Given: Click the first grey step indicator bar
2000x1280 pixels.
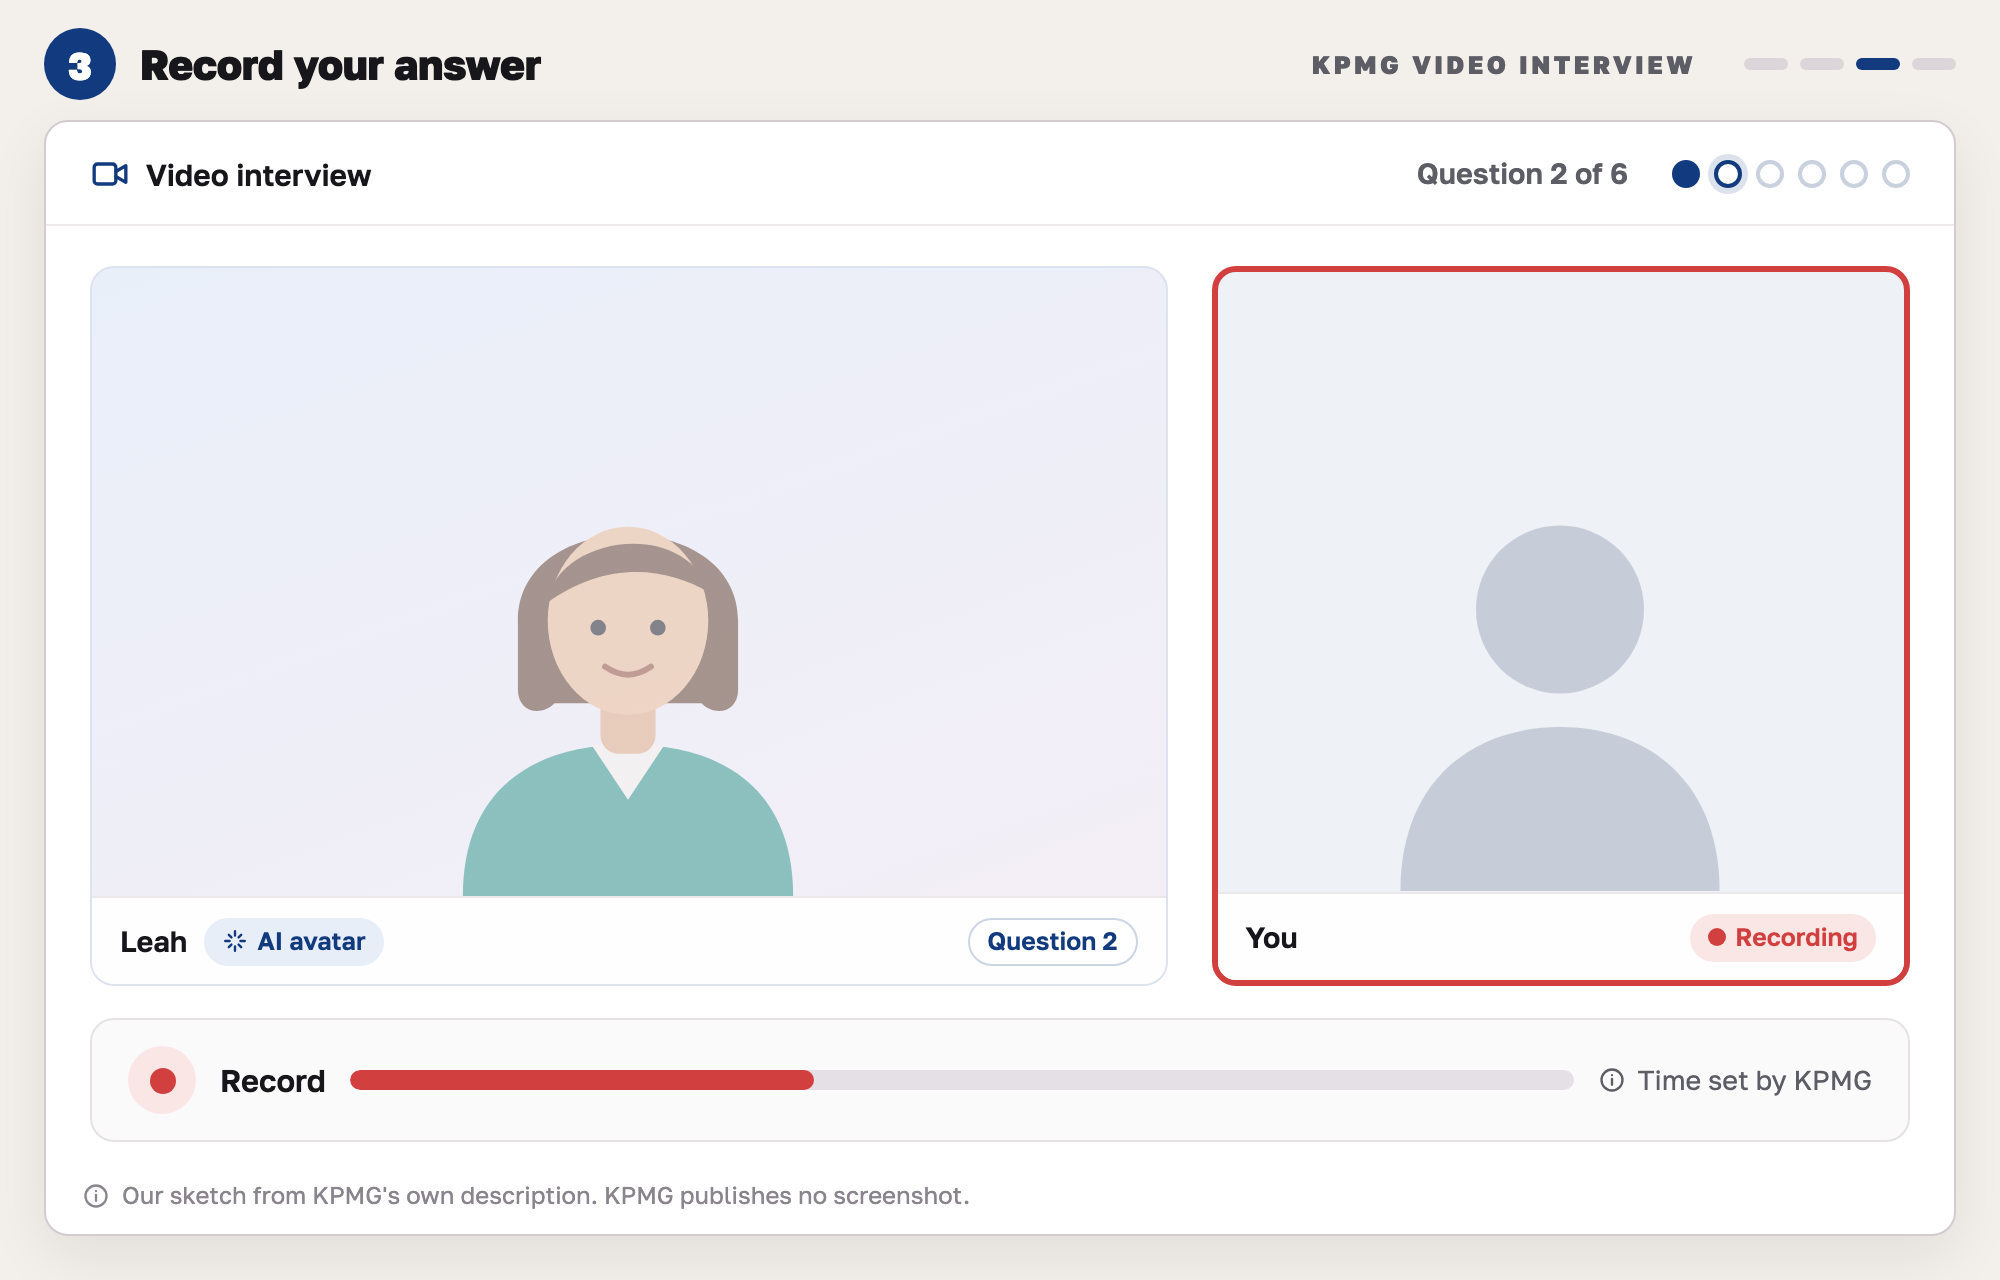Looking at the screenshot, I should coord(1766,64).
